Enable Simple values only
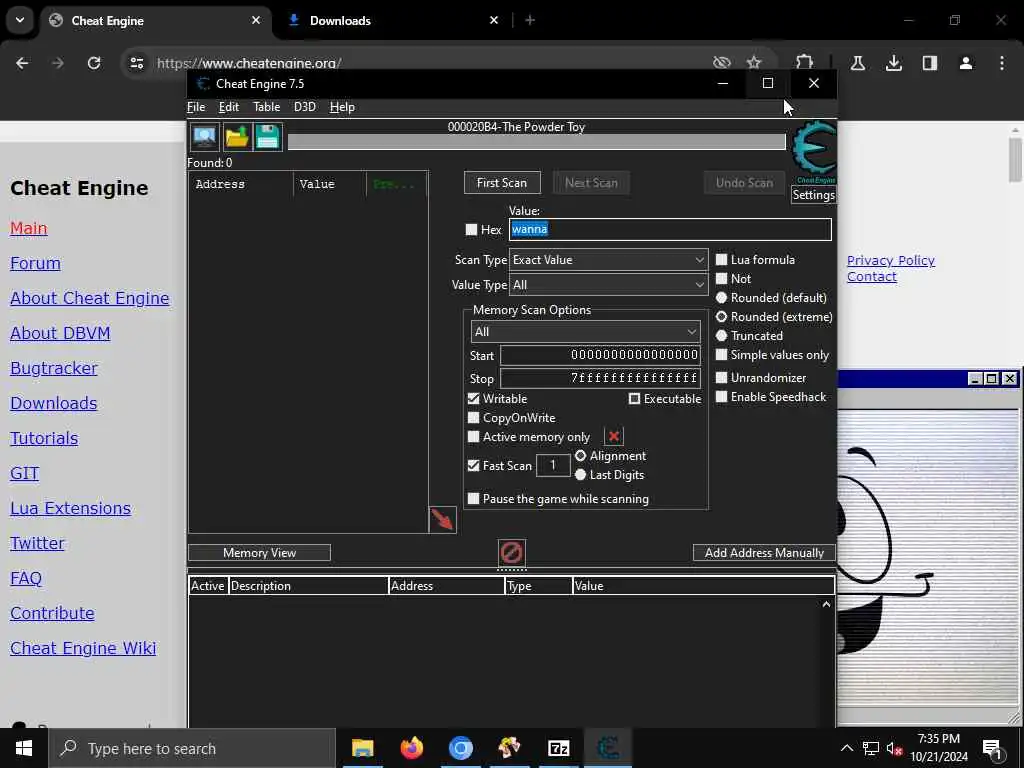 [722, 355]
